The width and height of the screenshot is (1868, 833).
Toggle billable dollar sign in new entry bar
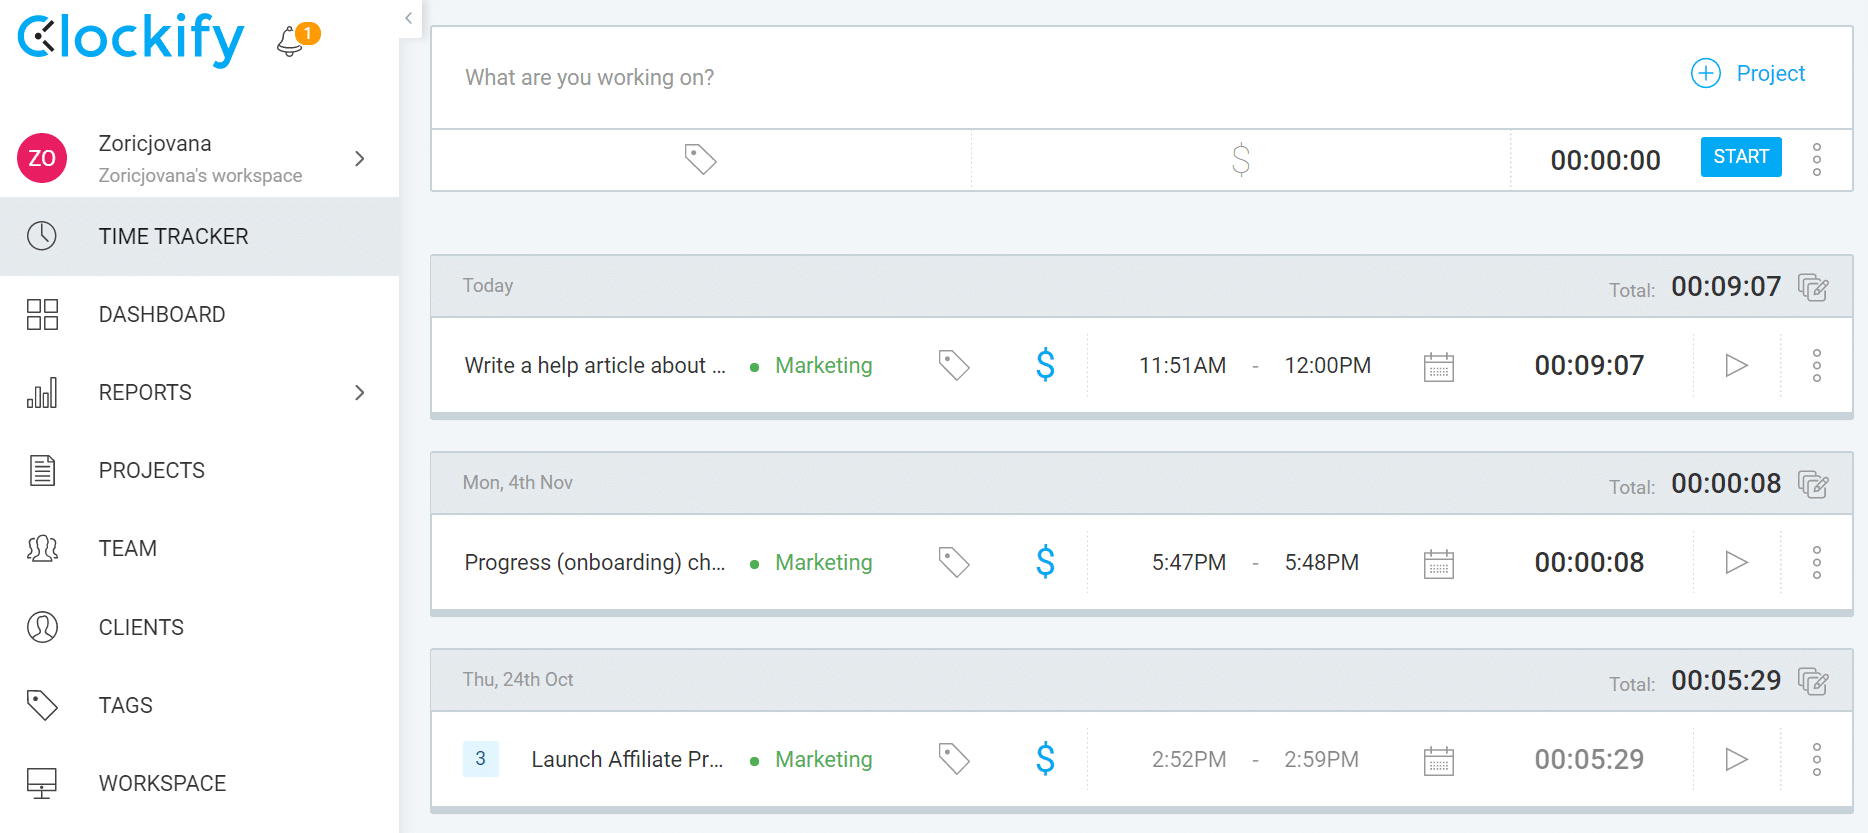pos(1240,159)
